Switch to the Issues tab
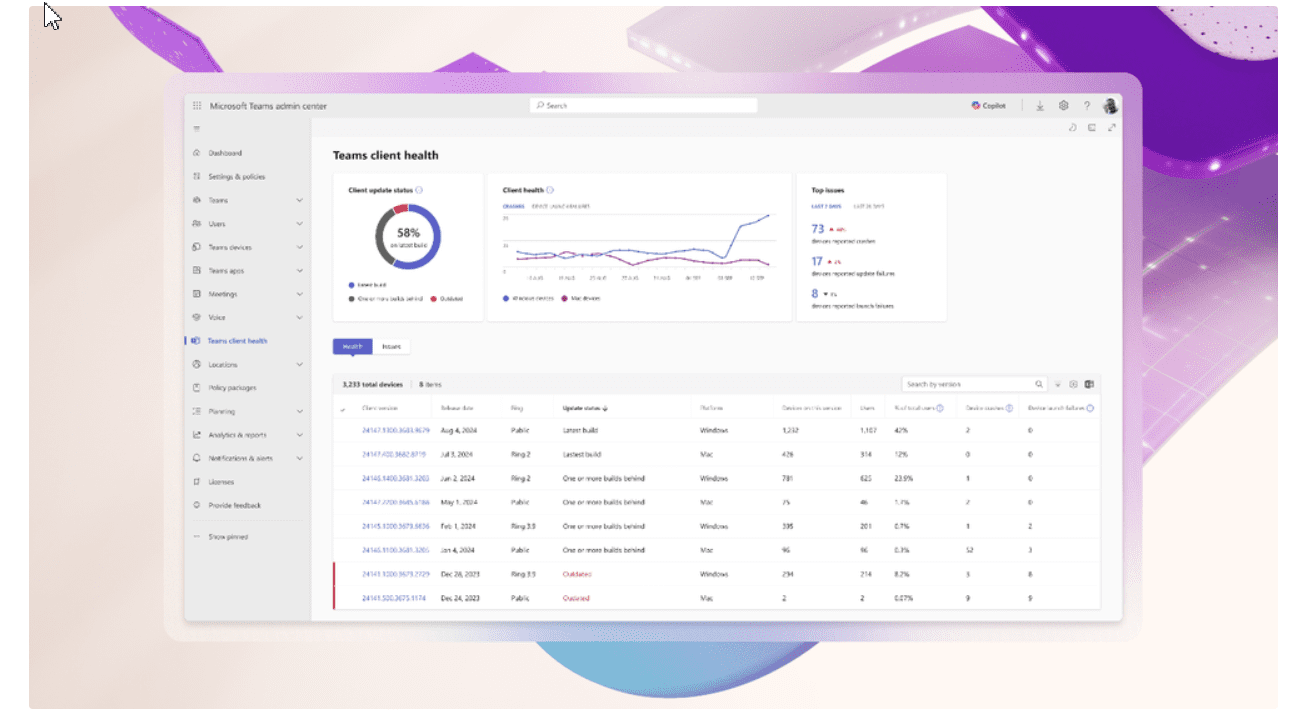 click(391, 347)
